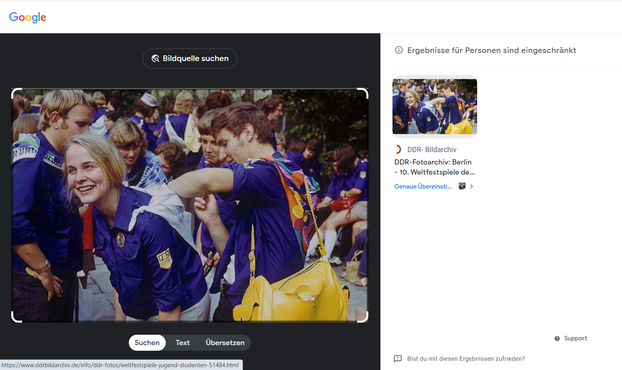Viewport: 622px width, 370px height.
Task: Click the top-left crop corner handle
Action: coord(17,94)
